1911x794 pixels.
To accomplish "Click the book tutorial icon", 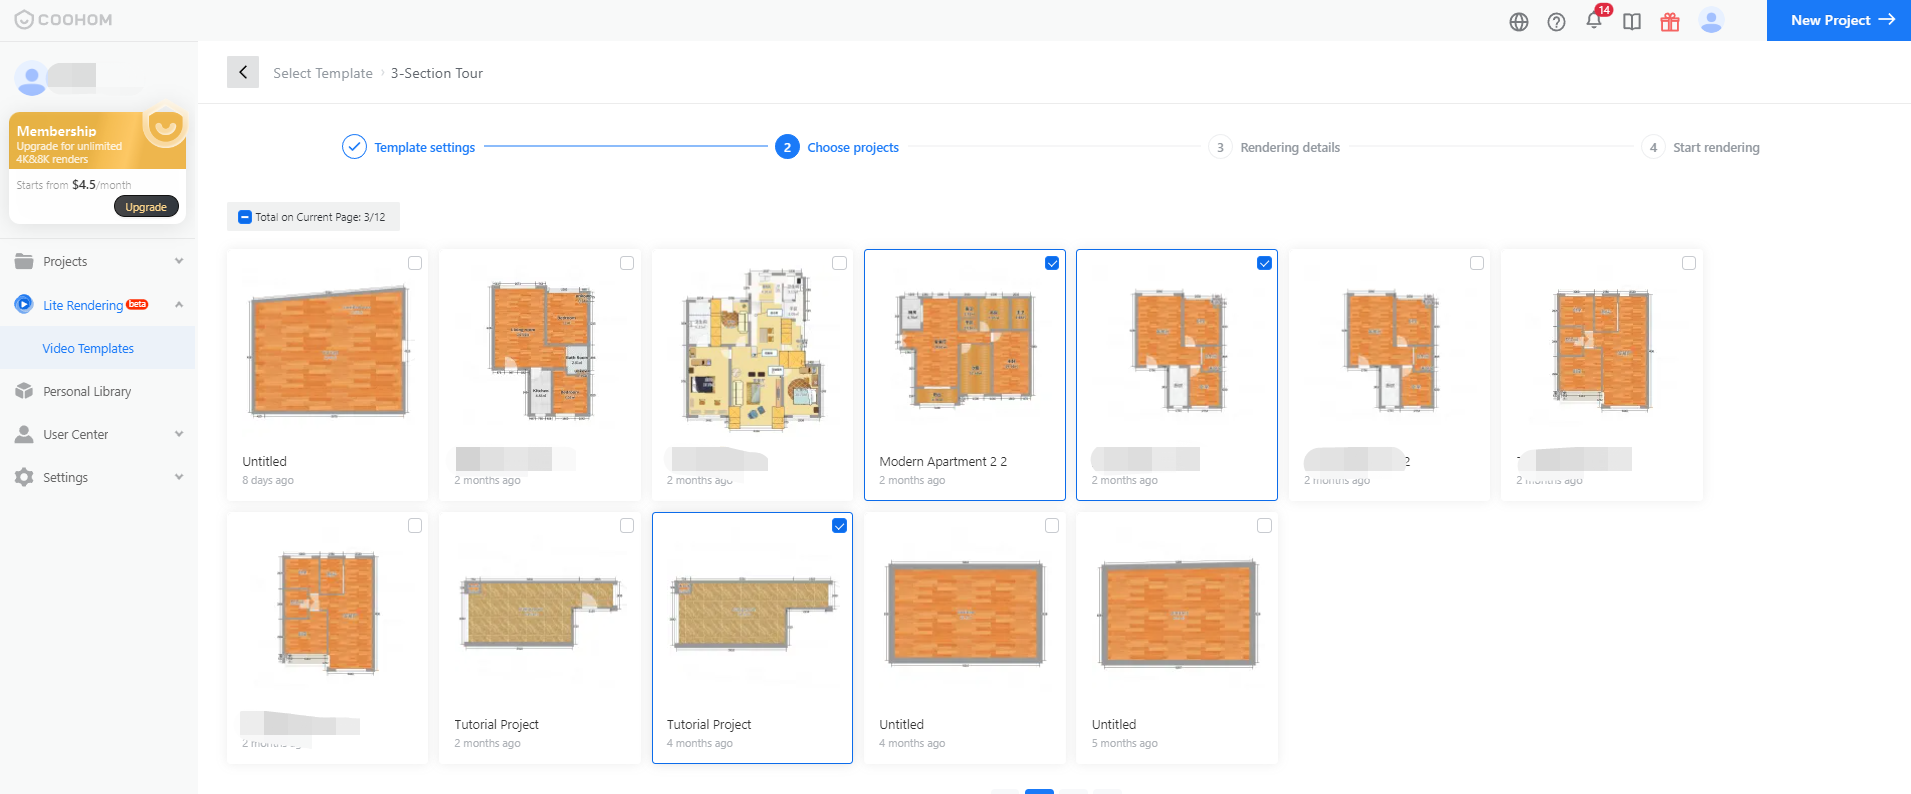I will (x=1632, y=22).
